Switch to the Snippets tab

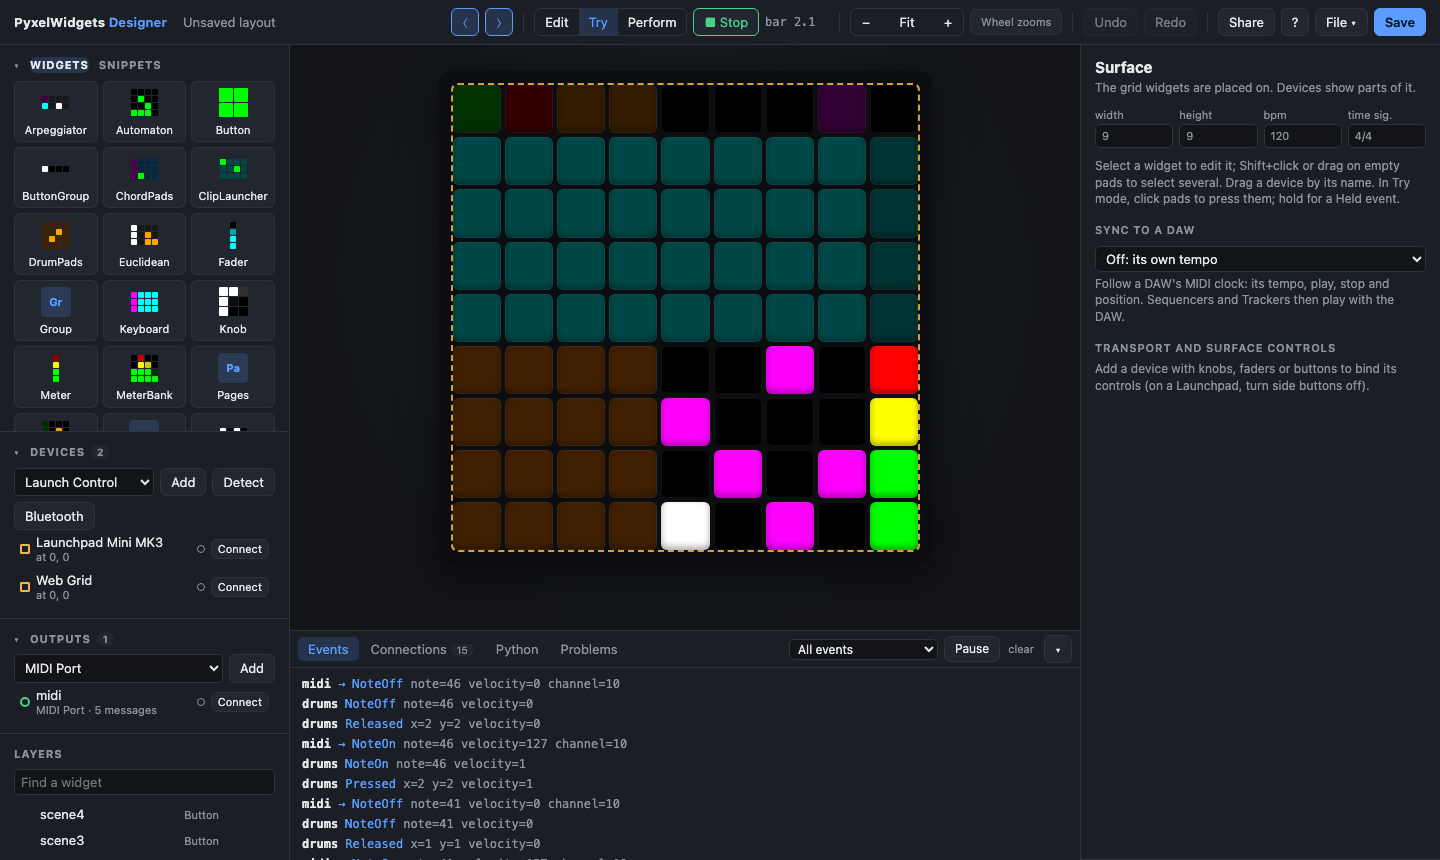tap(130, 65)
